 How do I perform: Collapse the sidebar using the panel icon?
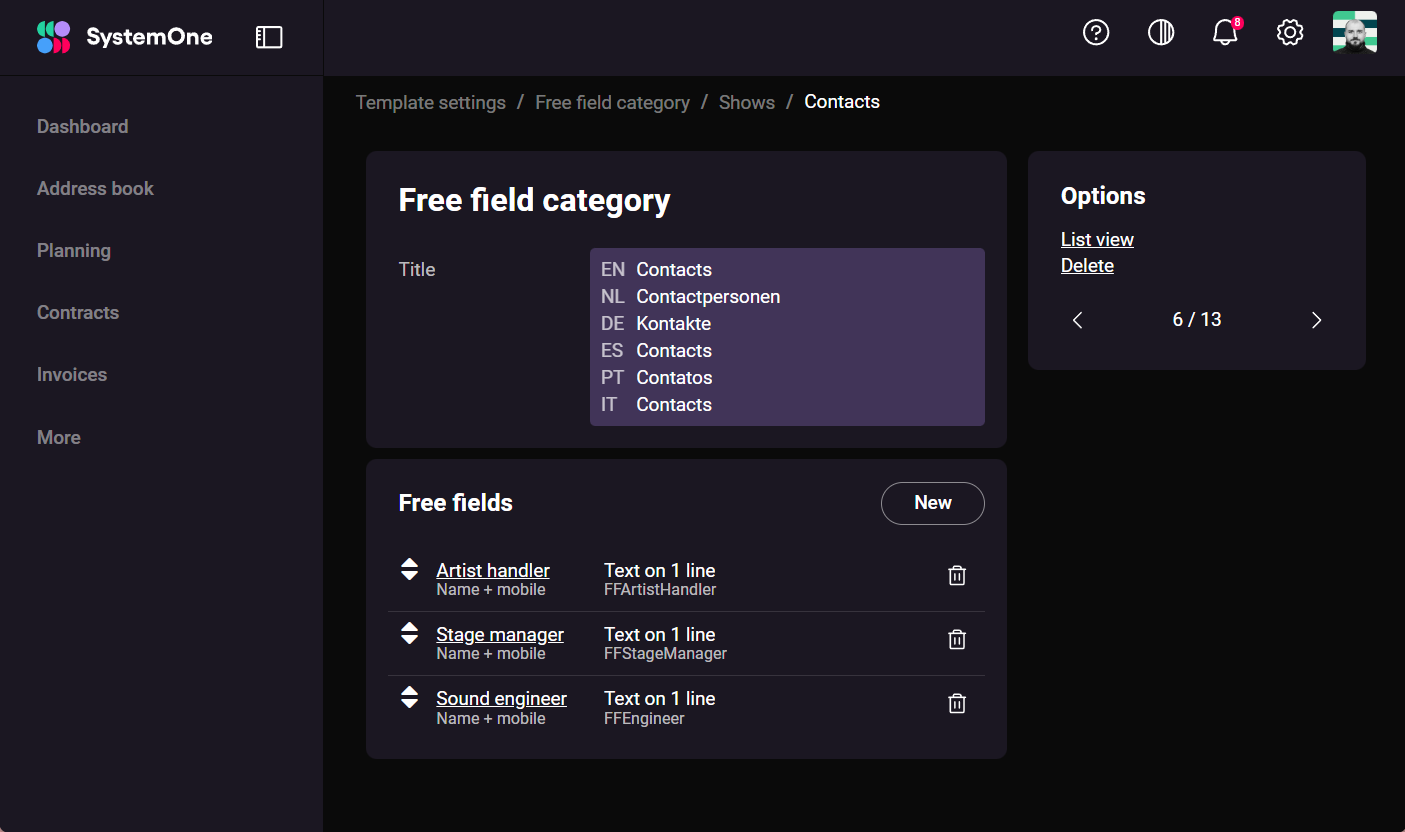click(268, 36)
